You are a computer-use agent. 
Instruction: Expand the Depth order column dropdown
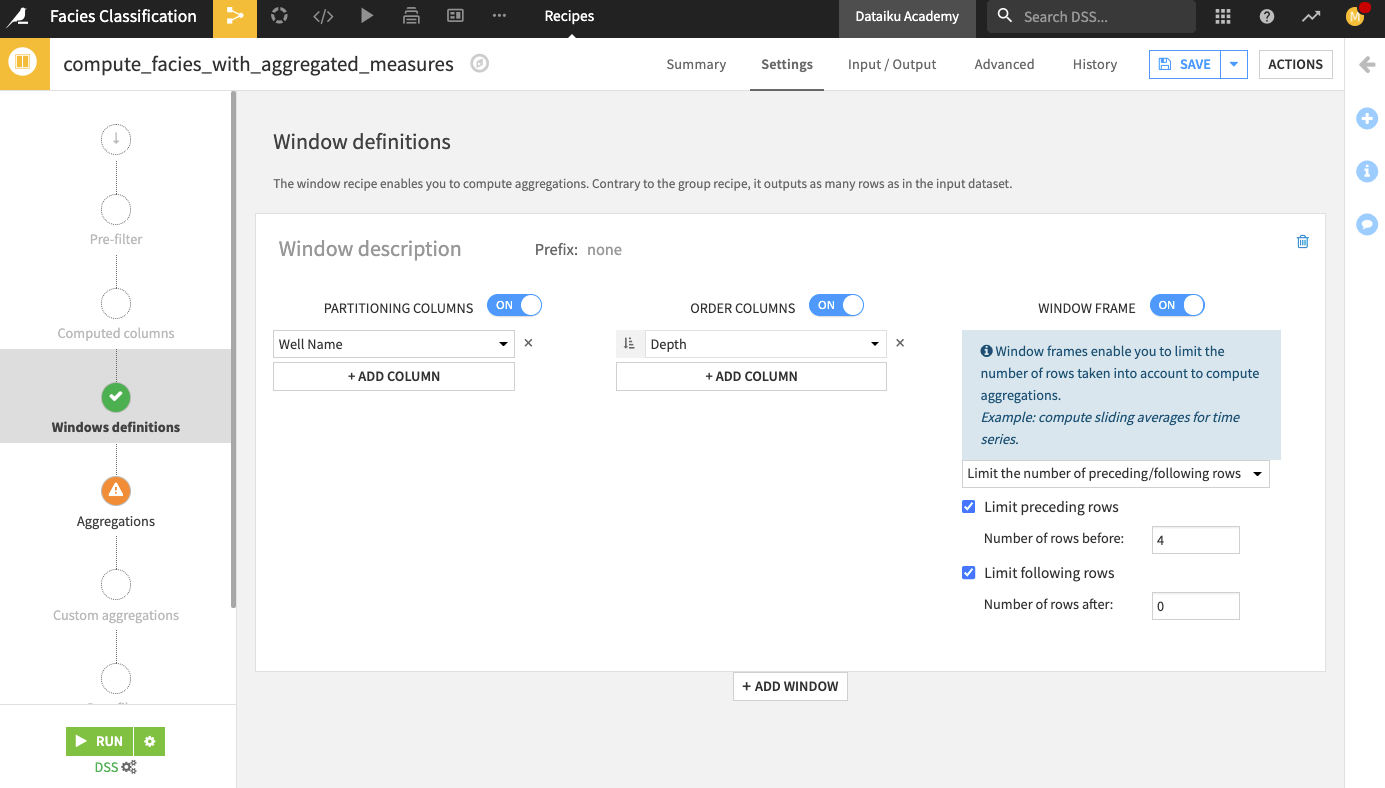click(x=765, y=344)
